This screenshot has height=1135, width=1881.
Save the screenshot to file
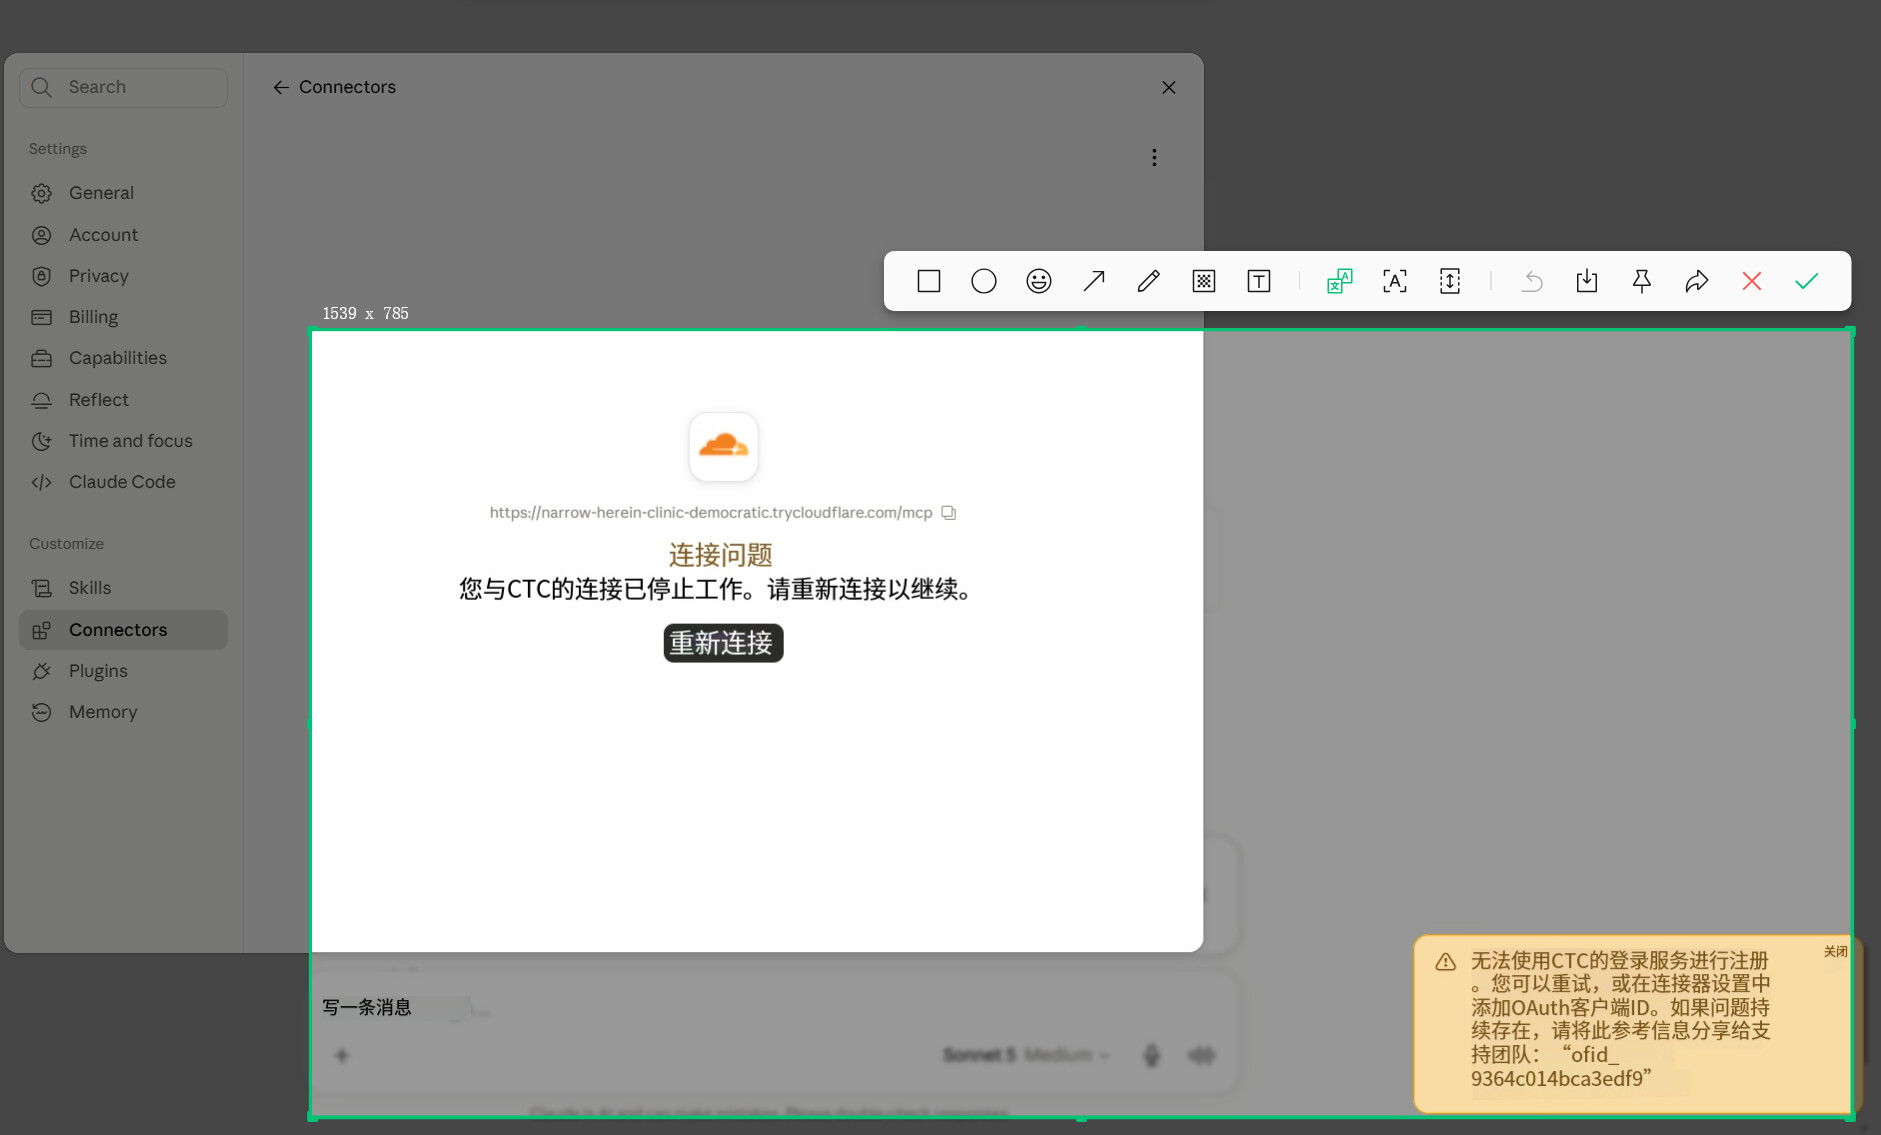[1587, 281]
